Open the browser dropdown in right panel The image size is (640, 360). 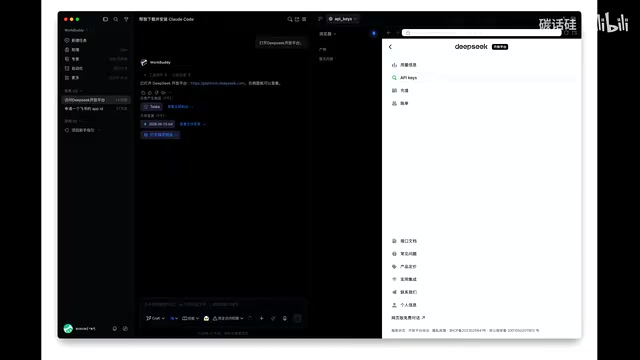pyautogui.click(x=327, y=34)
